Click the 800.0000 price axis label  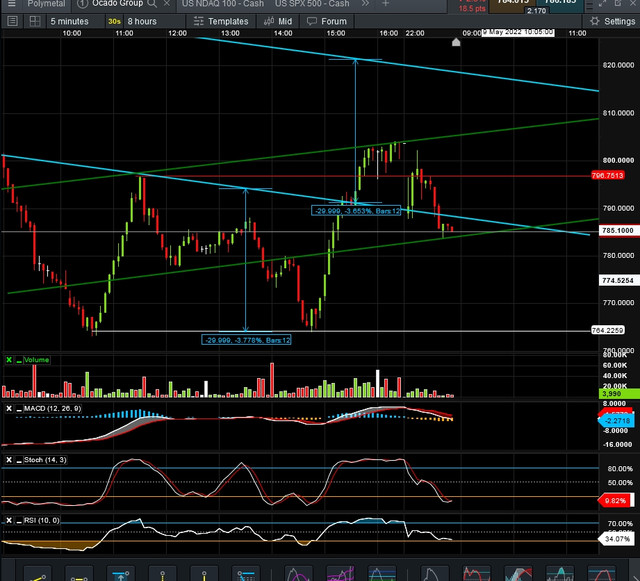click(618, 160)
